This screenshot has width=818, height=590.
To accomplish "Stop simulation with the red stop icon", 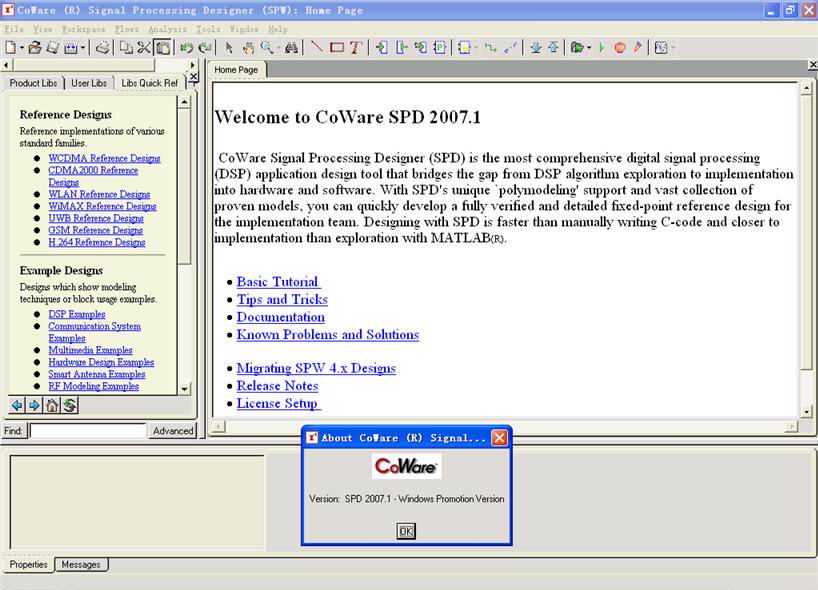I will 620,48.
